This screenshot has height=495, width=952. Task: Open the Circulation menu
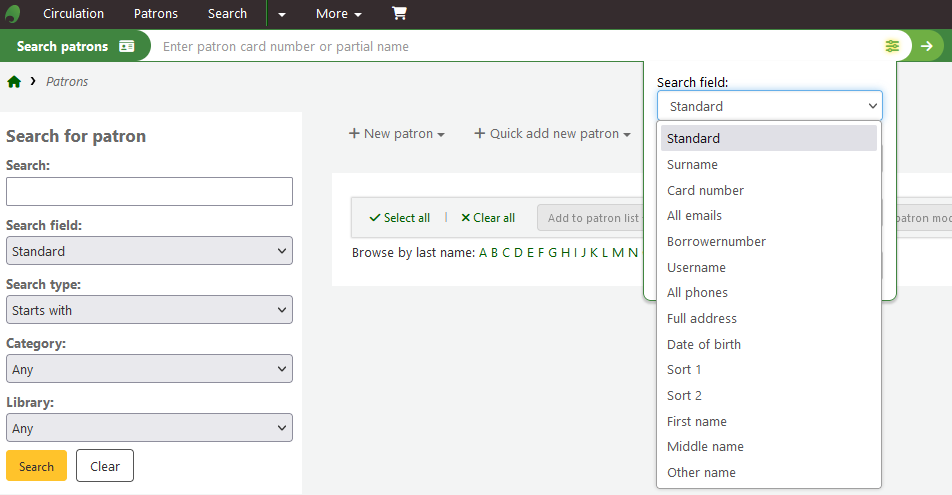click(x=73, y=14)
